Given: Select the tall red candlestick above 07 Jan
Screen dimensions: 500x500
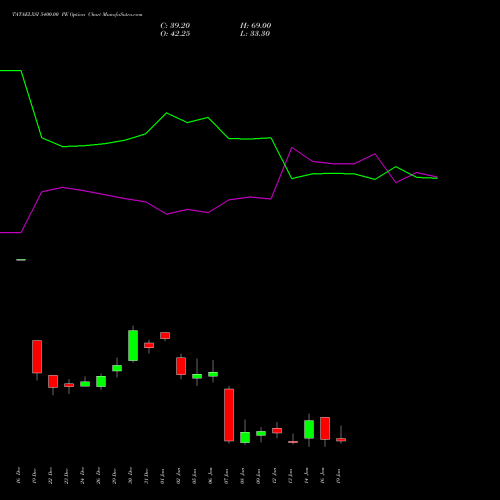Looking at the screenshot, I should (229, 415).
